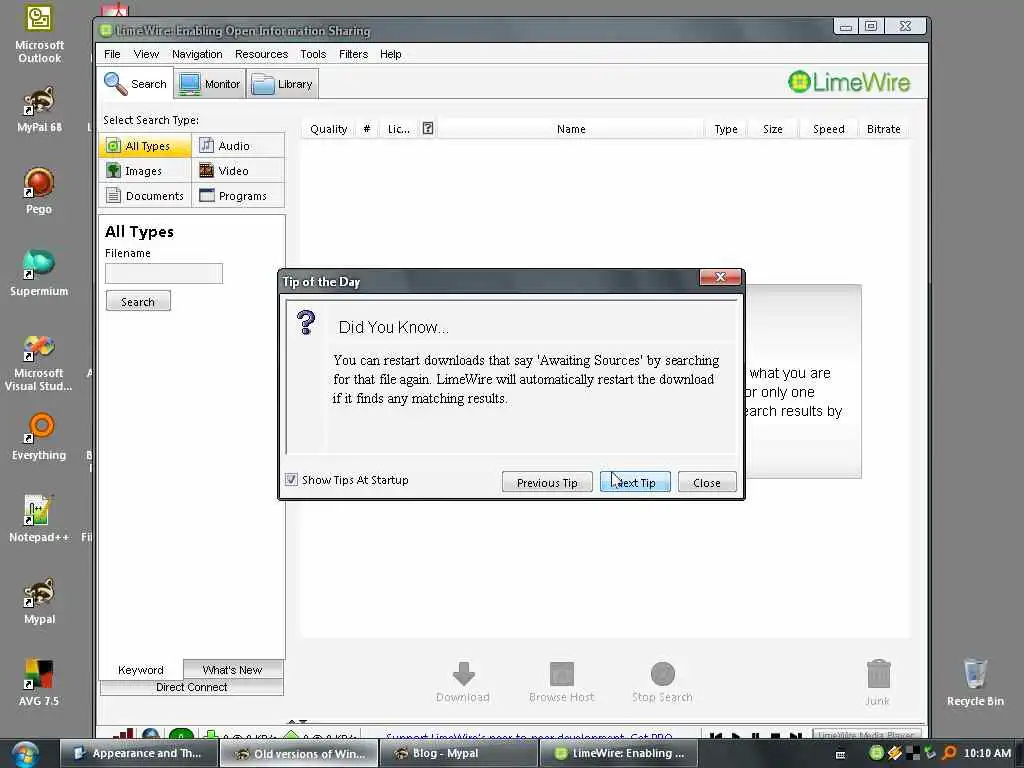1024x768 pixels.
Task: Click the Browse Host icon
Action: point(562,674)
